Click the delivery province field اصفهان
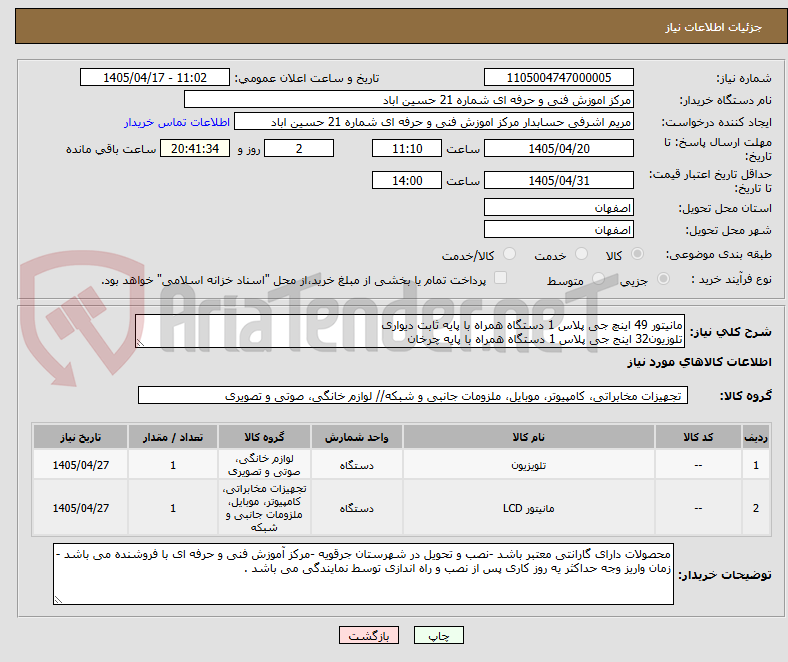 (x=558, y=207)
